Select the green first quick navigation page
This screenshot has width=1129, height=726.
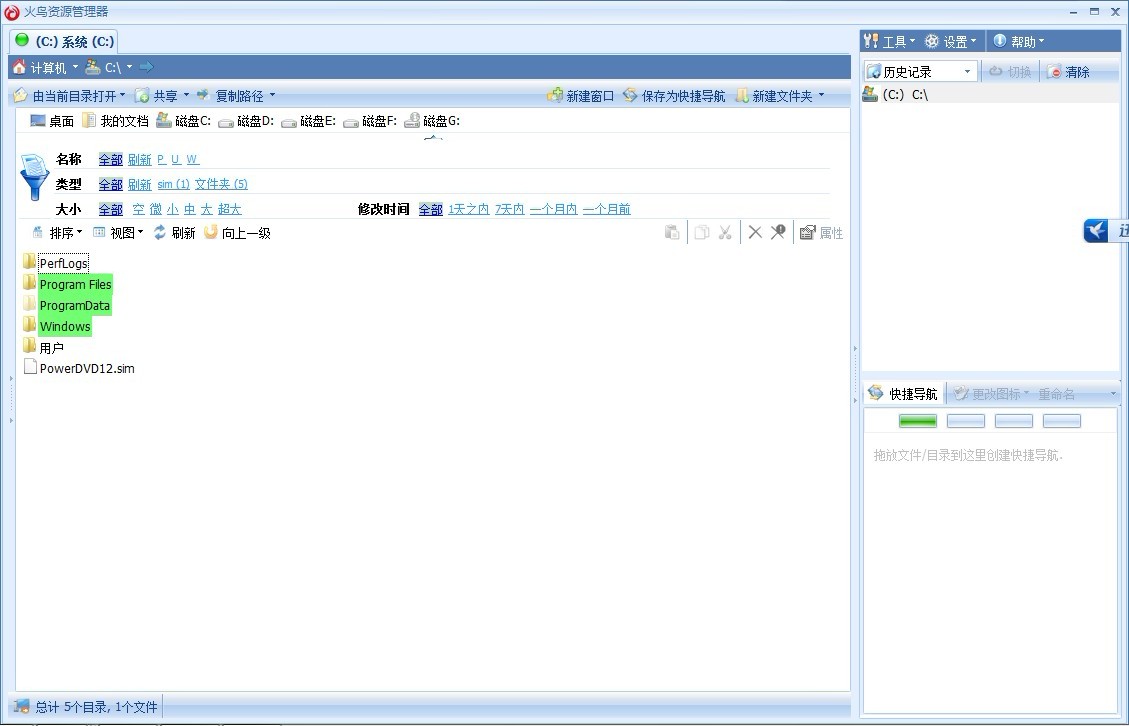point(917,421)
